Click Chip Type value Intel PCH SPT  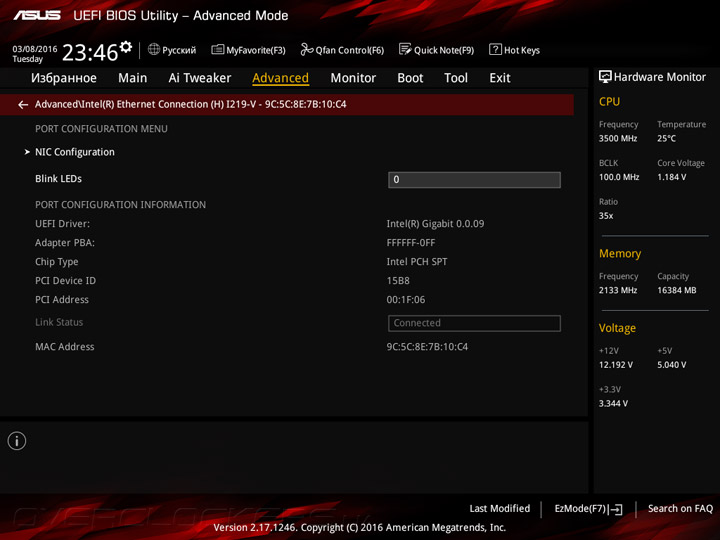[416, 262]
